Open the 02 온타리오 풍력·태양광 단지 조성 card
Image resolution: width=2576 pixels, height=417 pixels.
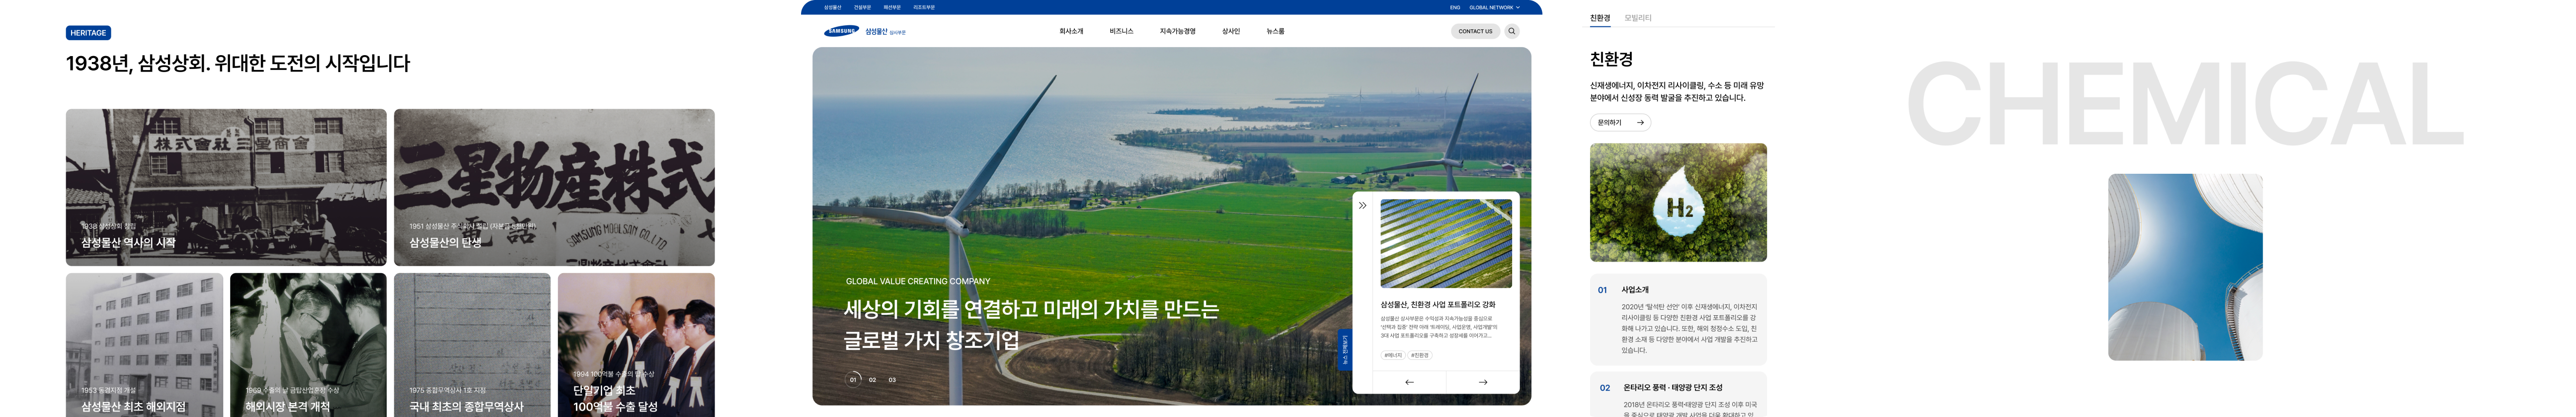tap(1678, 395)
